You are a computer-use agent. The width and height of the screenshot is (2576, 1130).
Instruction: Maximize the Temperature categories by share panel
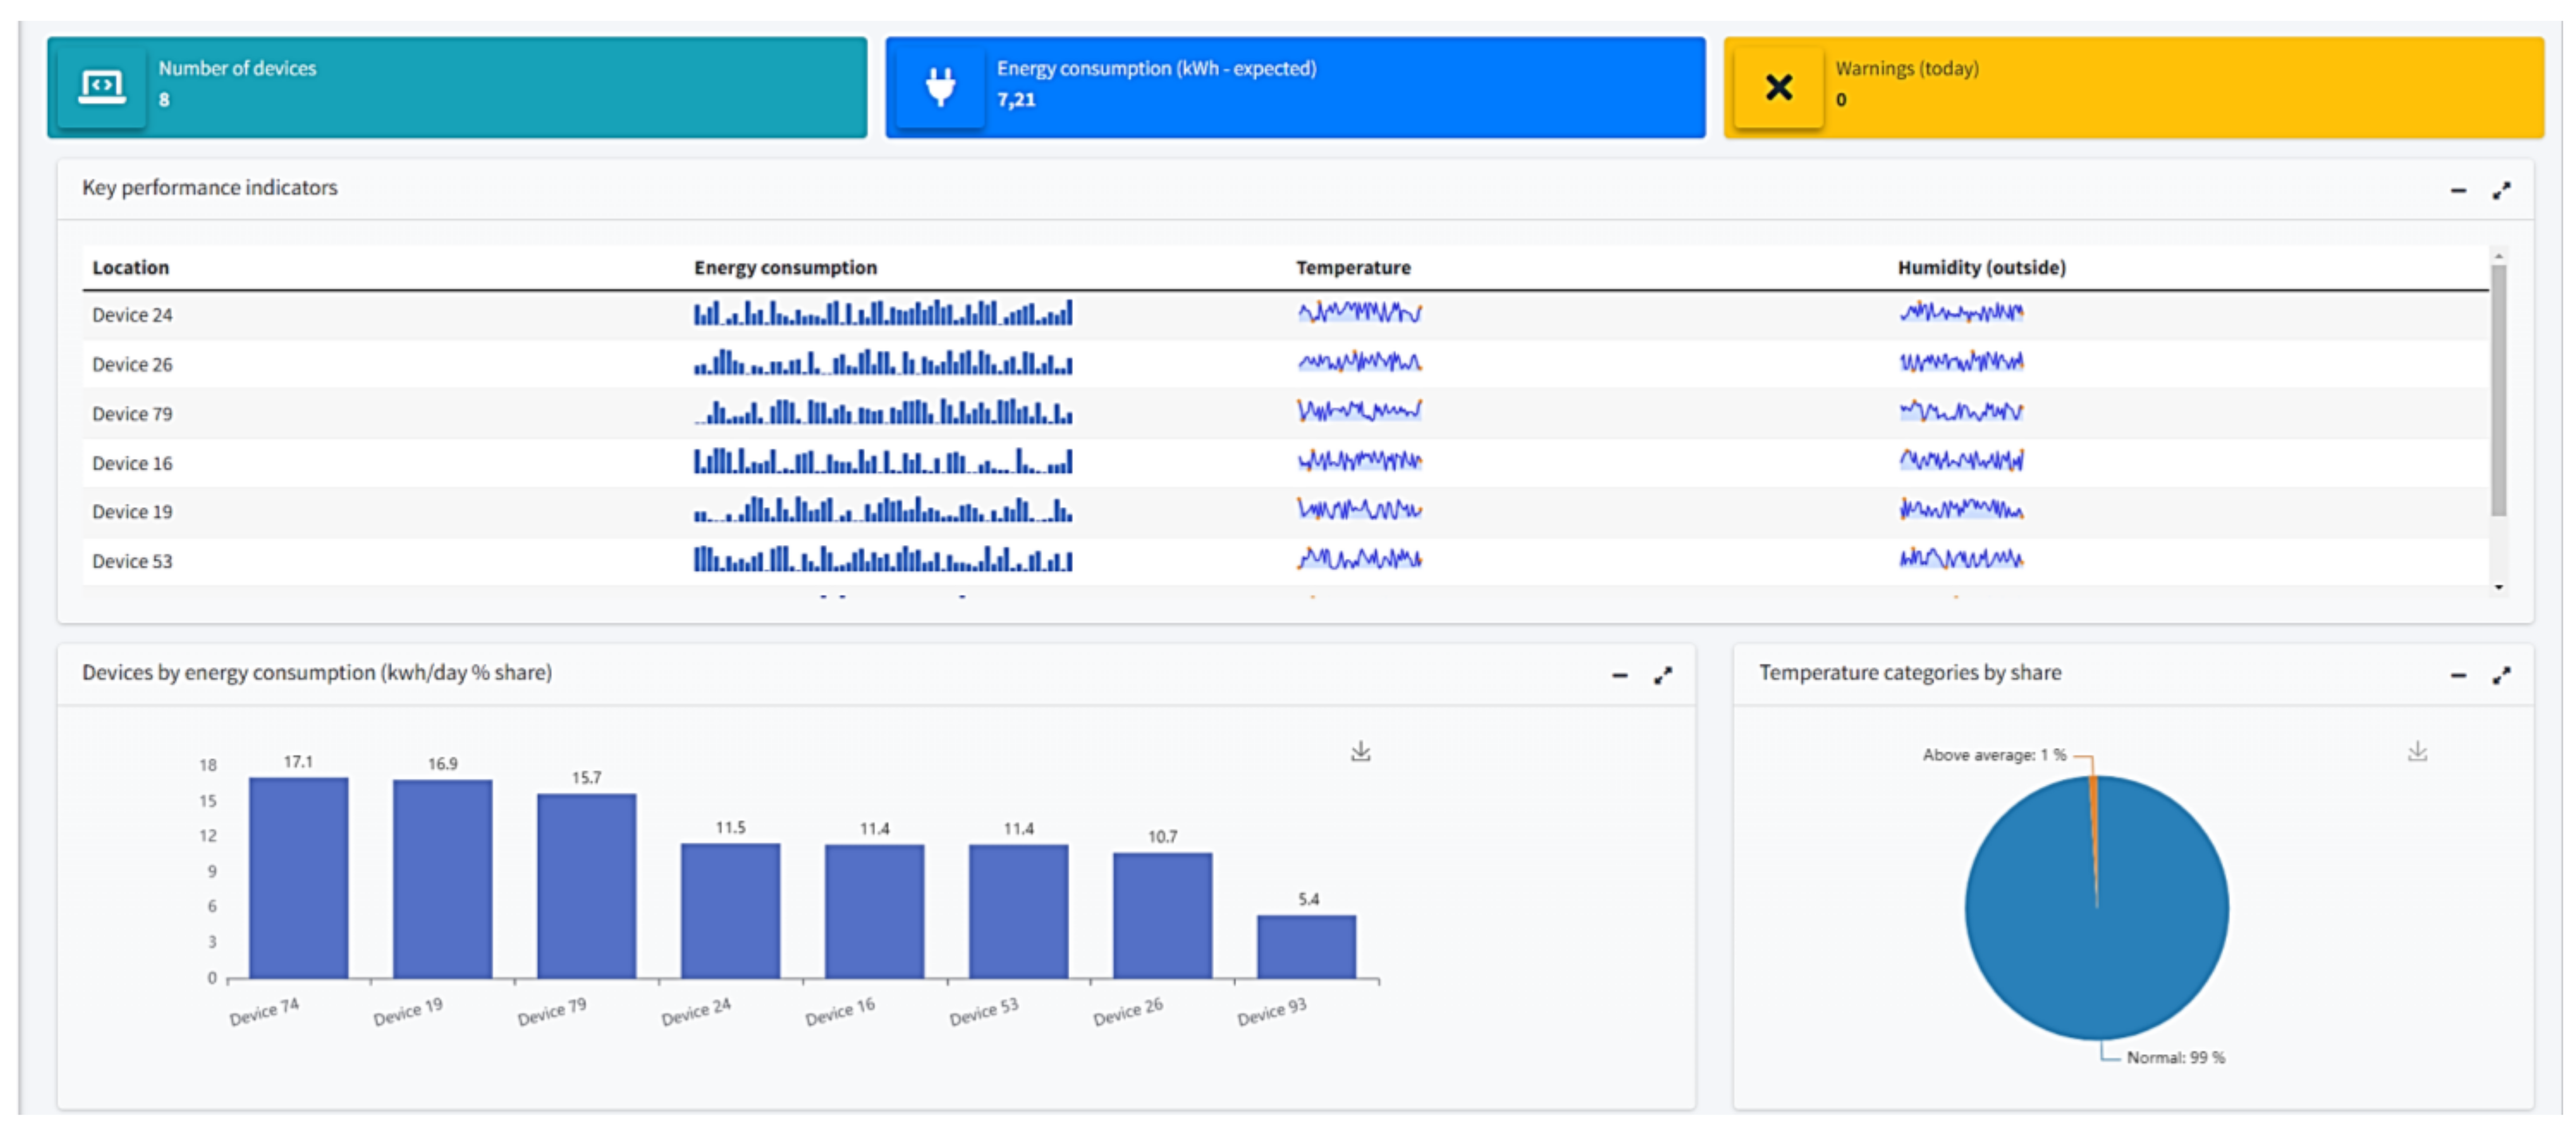tap(2501, 676)
